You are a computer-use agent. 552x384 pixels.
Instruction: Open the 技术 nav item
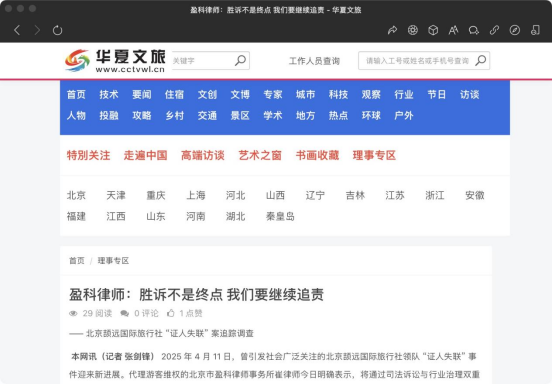109,94
